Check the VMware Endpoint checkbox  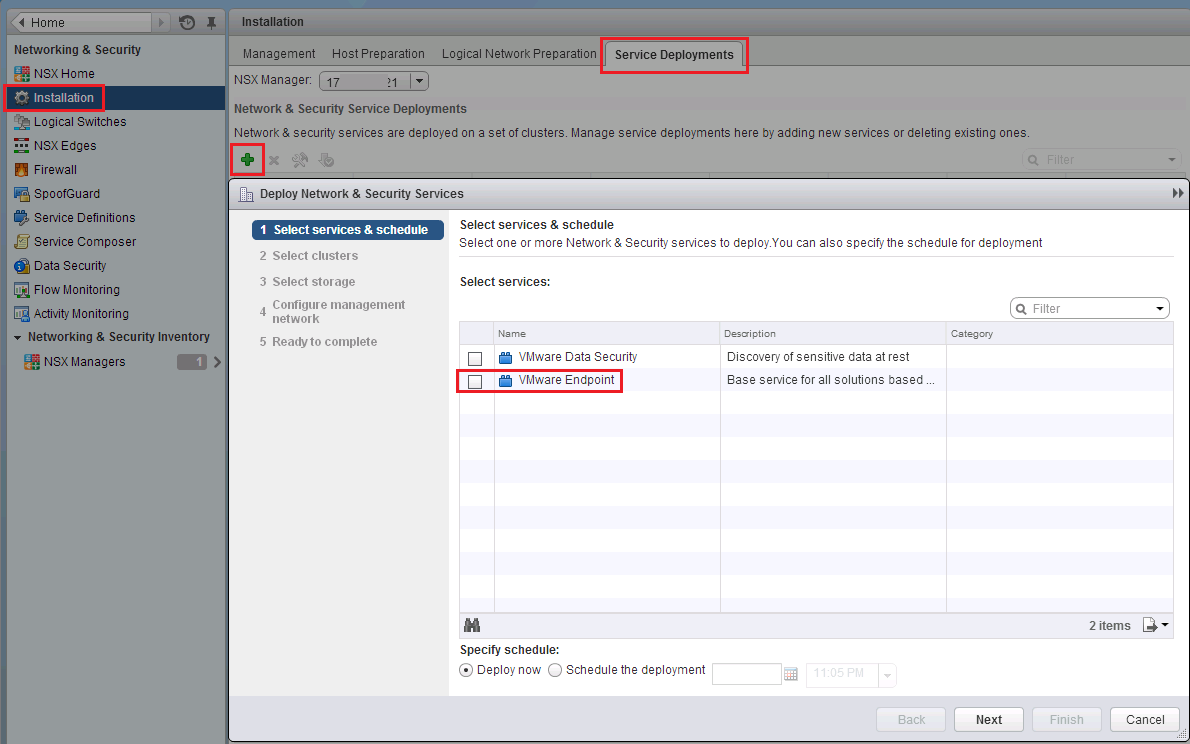[x=475, y=381]
